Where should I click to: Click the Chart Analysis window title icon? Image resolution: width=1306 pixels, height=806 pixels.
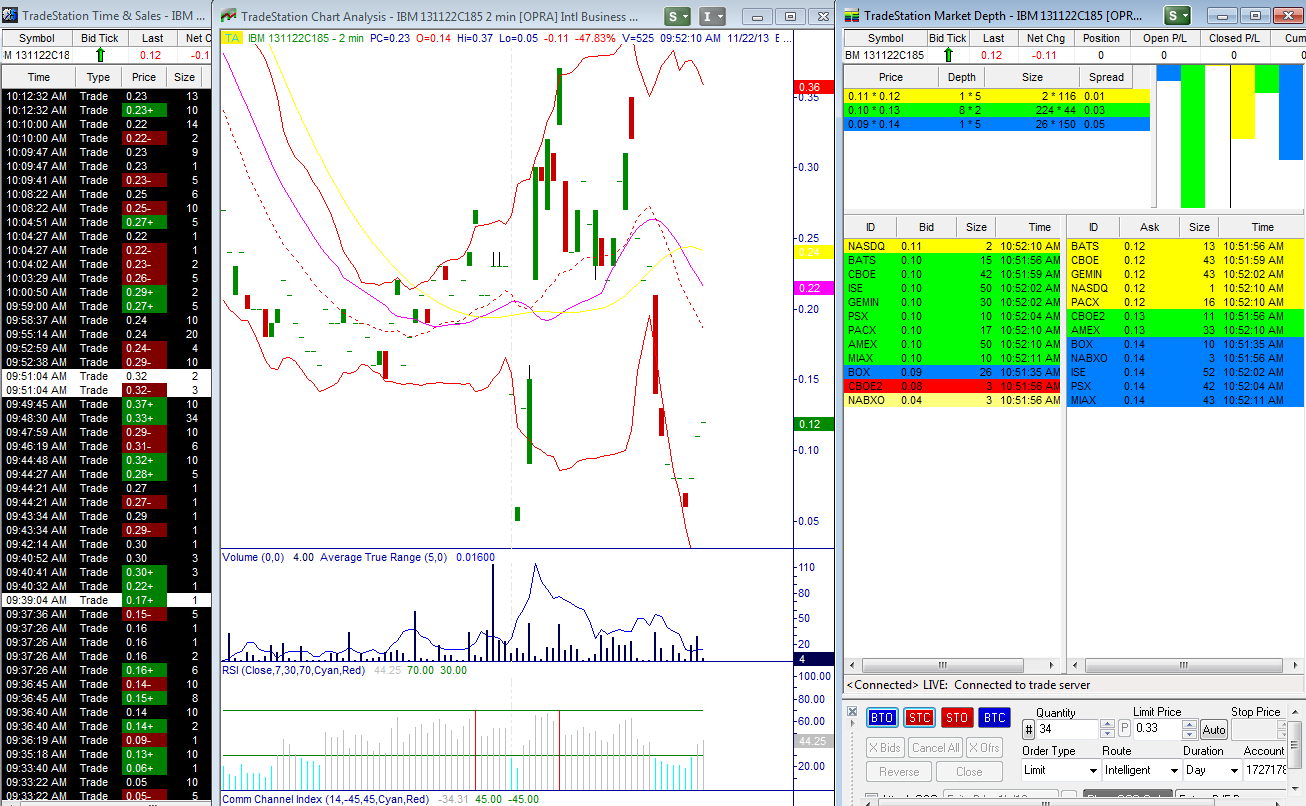[229, 16]
